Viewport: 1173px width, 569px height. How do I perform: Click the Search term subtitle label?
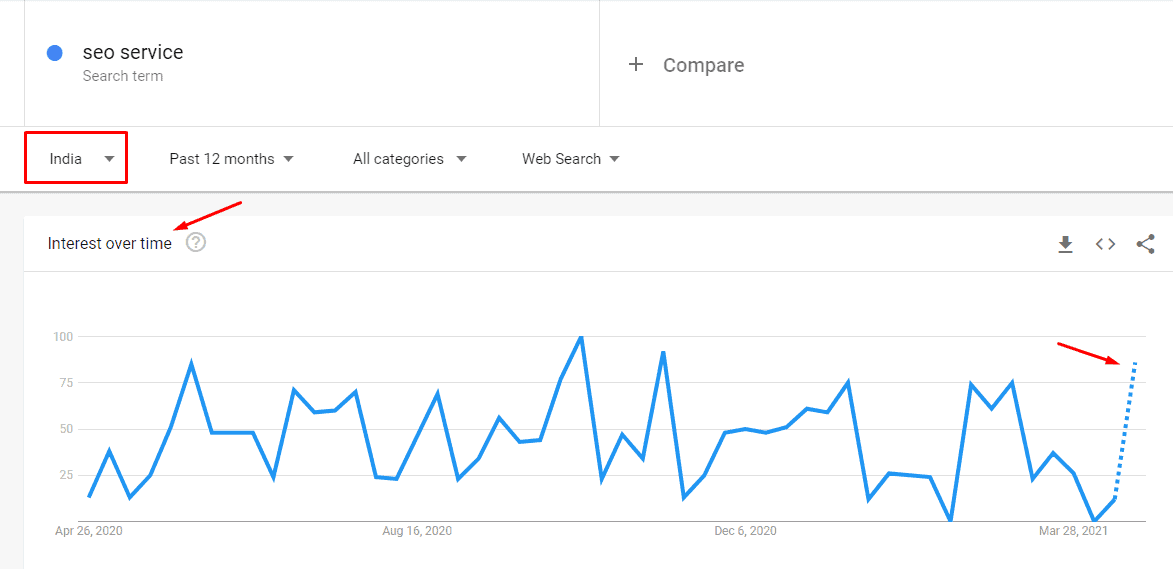click(123, 76)
